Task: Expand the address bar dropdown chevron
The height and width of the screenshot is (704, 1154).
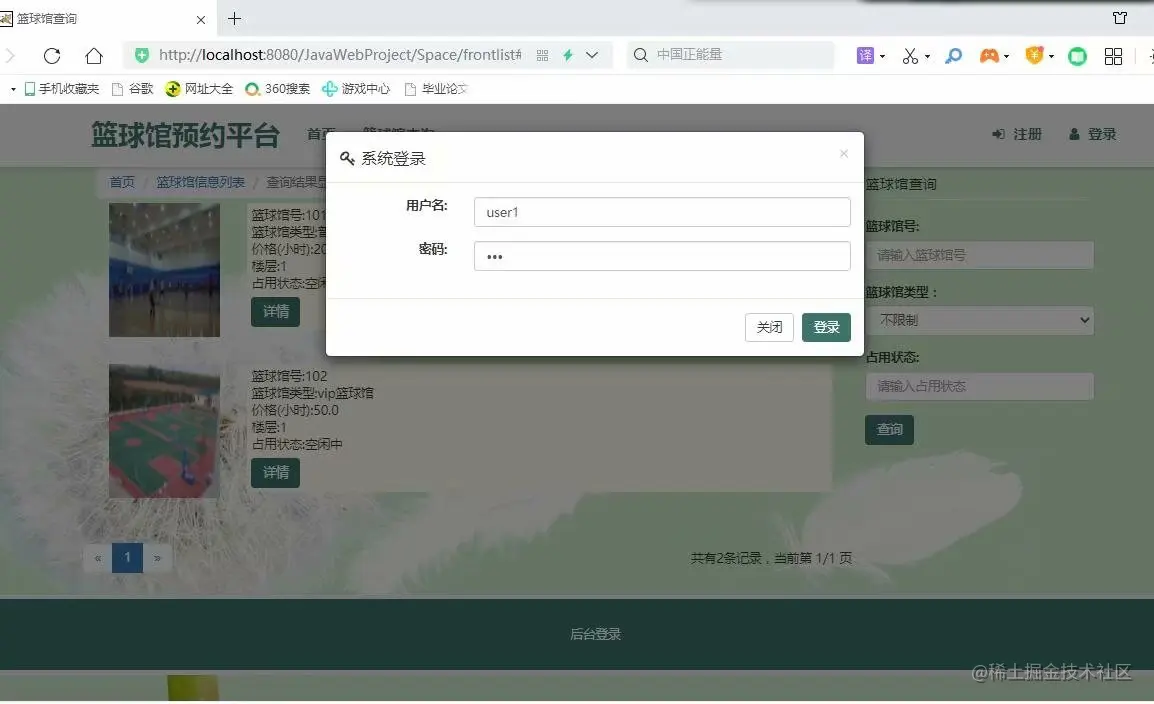Action: coord(592,55)
